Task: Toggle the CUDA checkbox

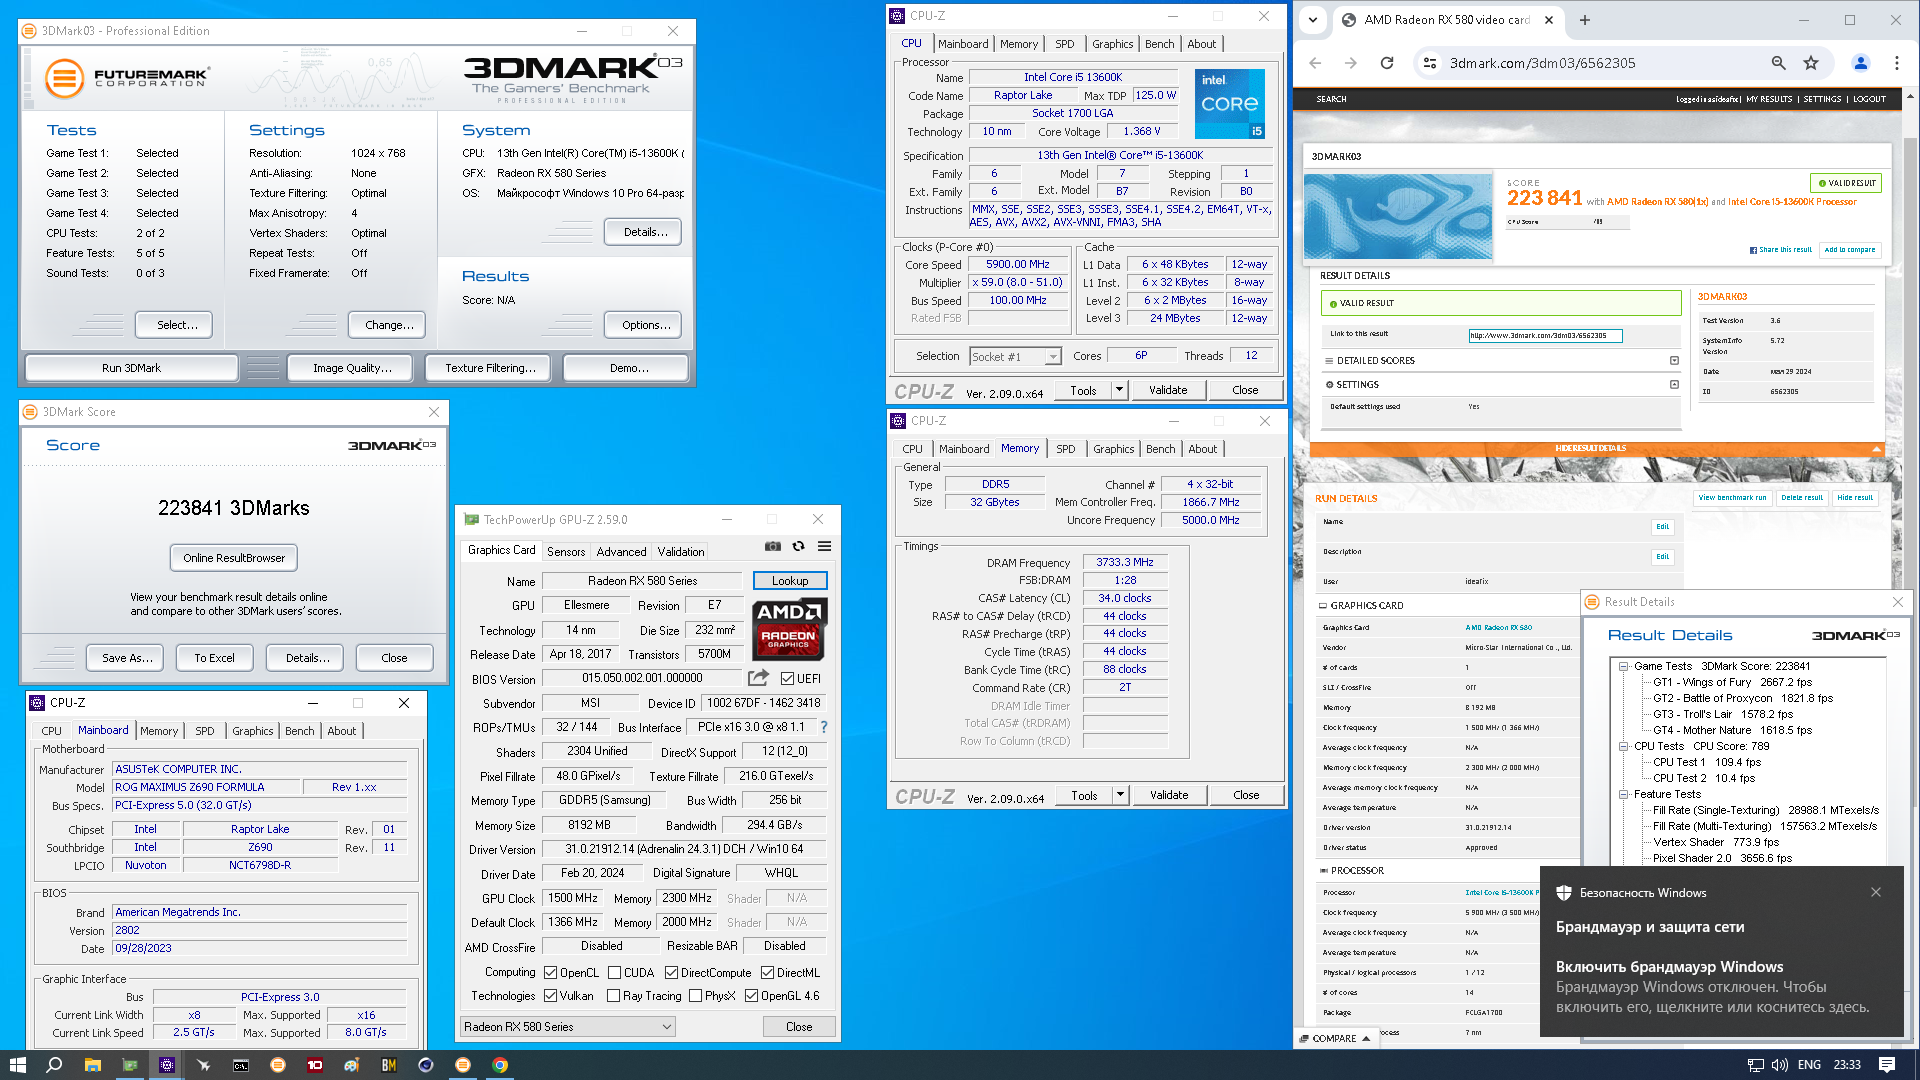Action: coord(614,973)
